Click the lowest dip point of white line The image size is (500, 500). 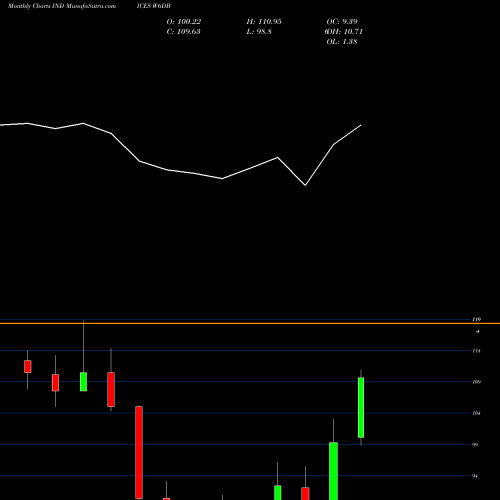tap(305, 185)
